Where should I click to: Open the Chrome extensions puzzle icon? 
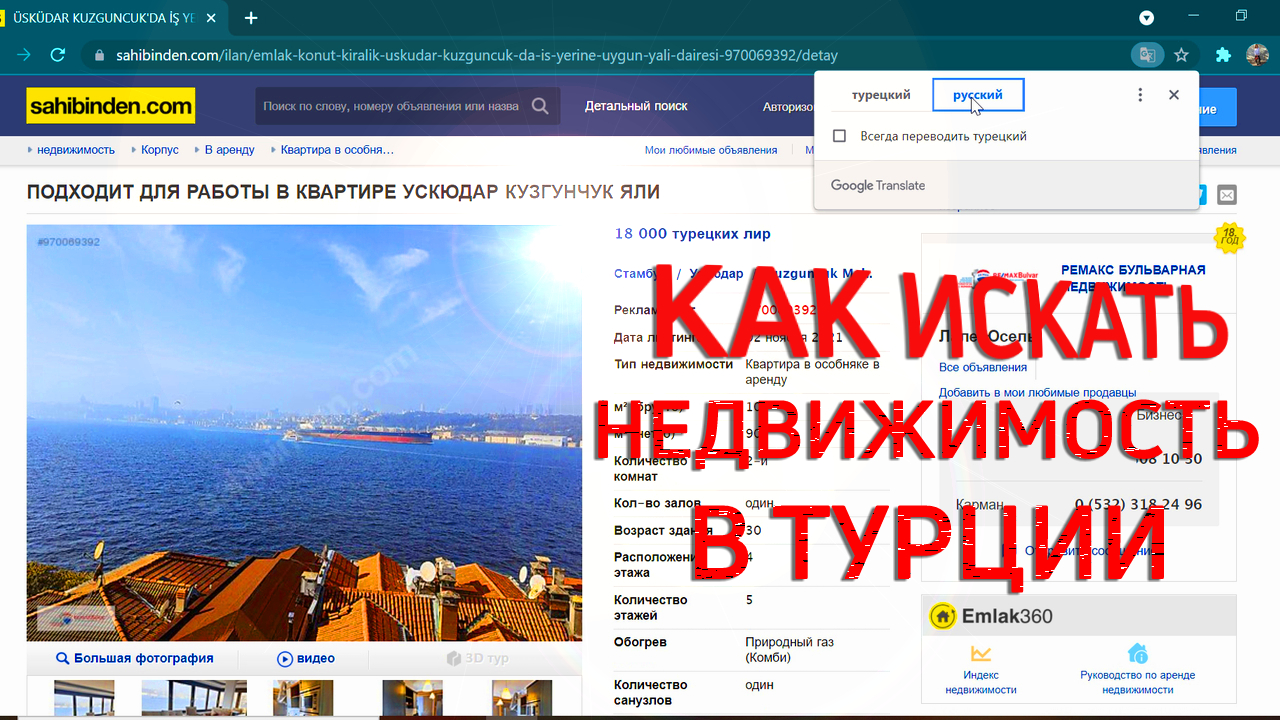tap(1223, 55)
